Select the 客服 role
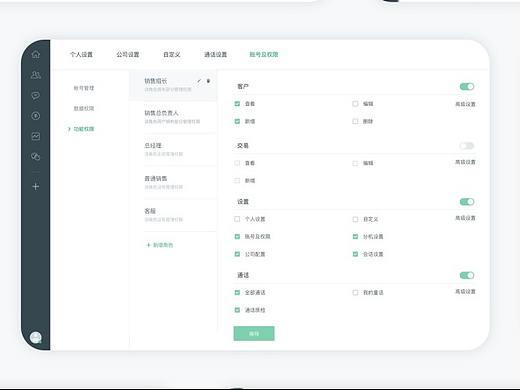Screen dimensions: 520x390 [x=173, y=215]
